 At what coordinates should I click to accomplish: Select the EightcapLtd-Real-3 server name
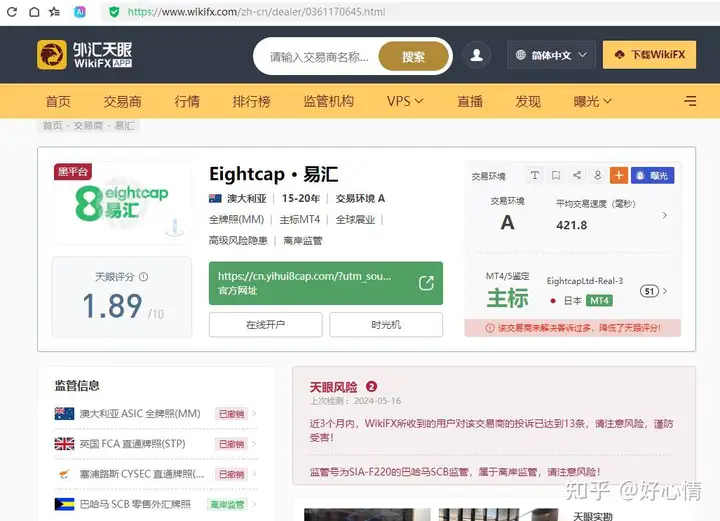click(x=585, y=281)
